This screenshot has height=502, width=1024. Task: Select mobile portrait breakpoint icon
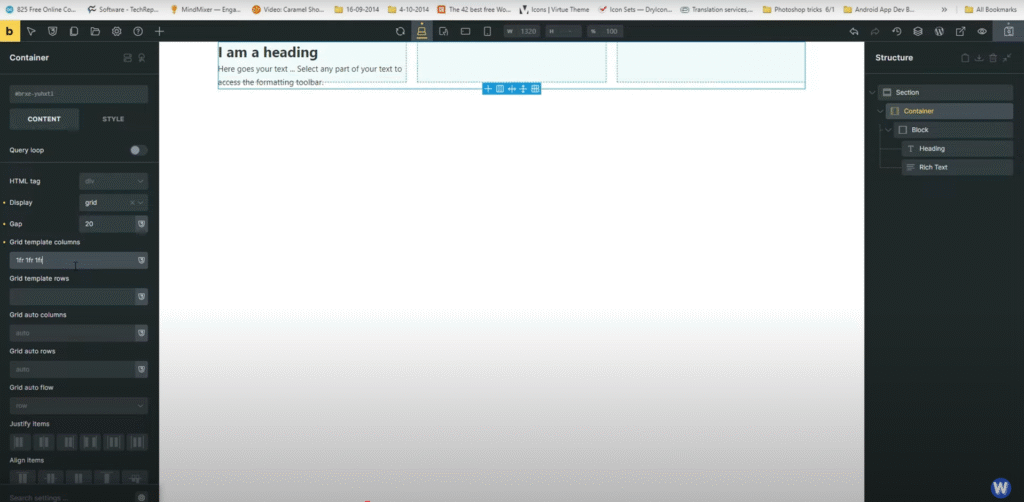tap(487, 31)
